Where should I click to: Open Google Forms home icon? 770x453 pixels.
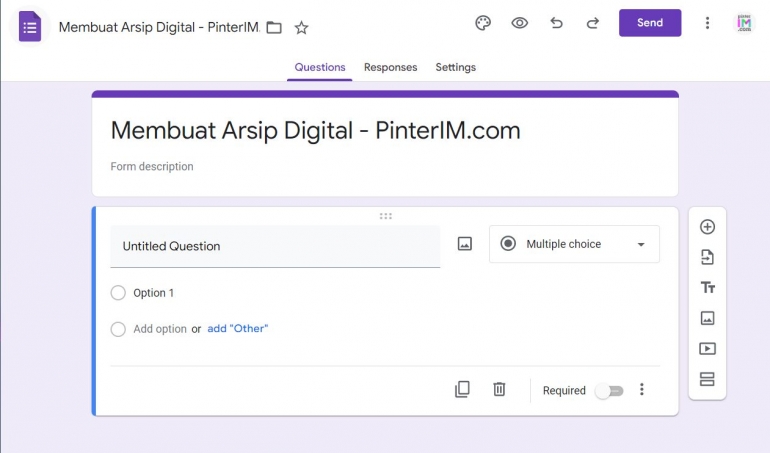[30, 27]
